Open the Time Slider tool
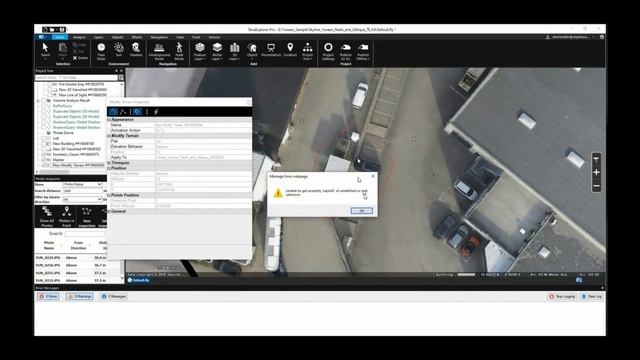Screen dimensions: 640x360 [101, 51]
